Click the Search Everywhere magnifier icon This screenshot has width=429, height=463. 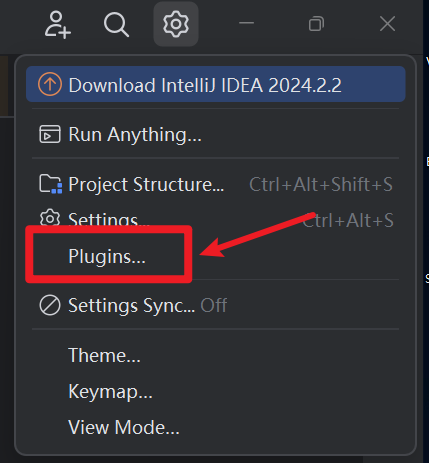tap(116, 24)
